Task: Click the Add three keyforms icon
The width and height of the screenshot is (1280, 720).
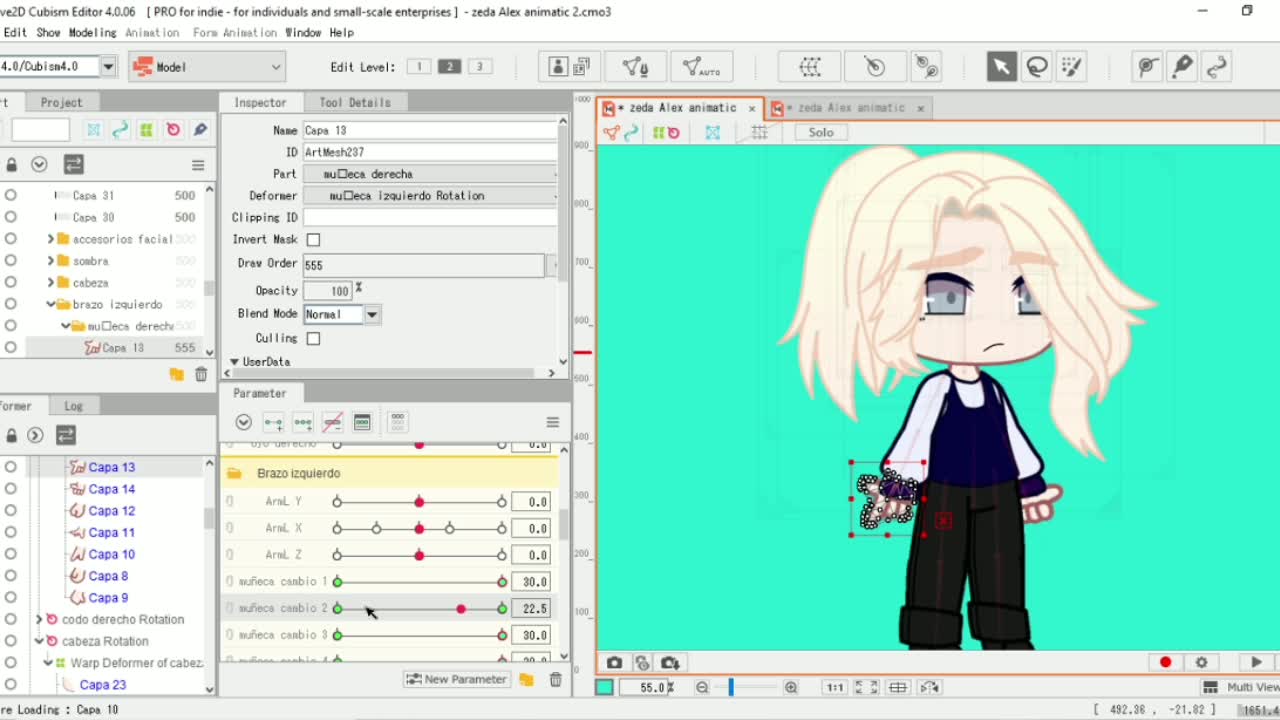Action: (303, 422)
